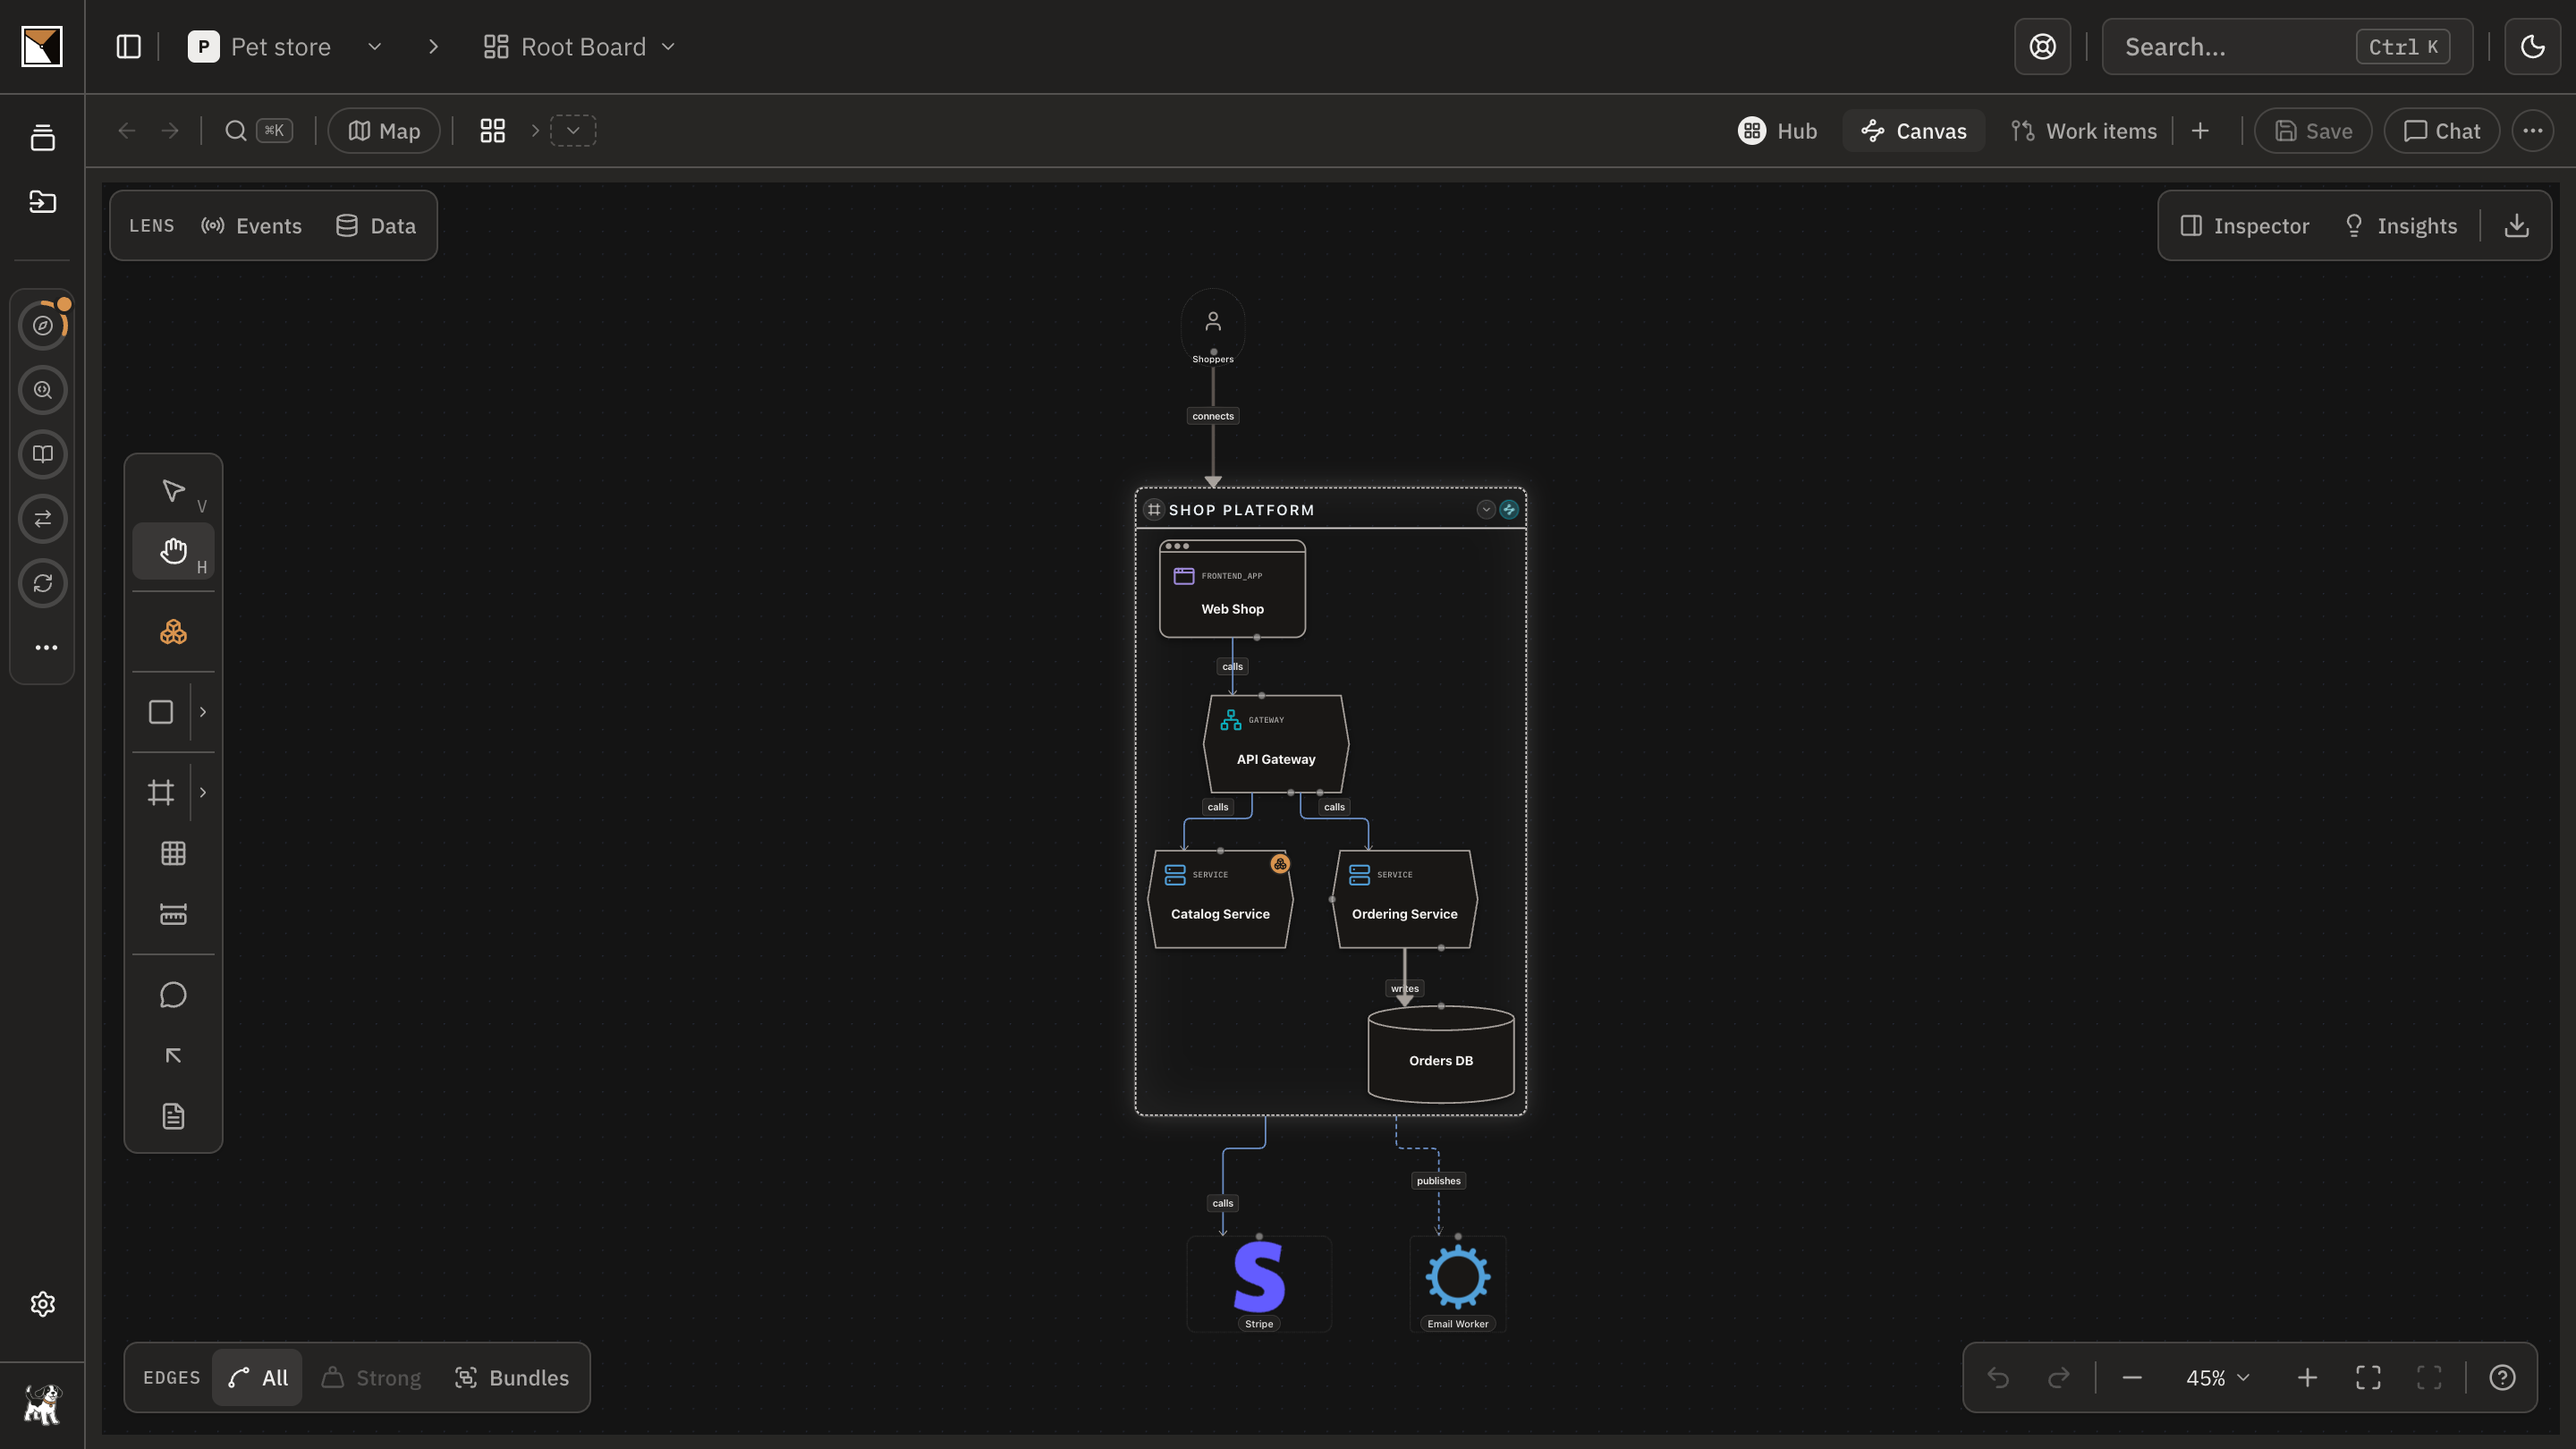Switch edges to Bundles view
This screenshot has width=2576, height=1449.
(x=512, y=1378)
